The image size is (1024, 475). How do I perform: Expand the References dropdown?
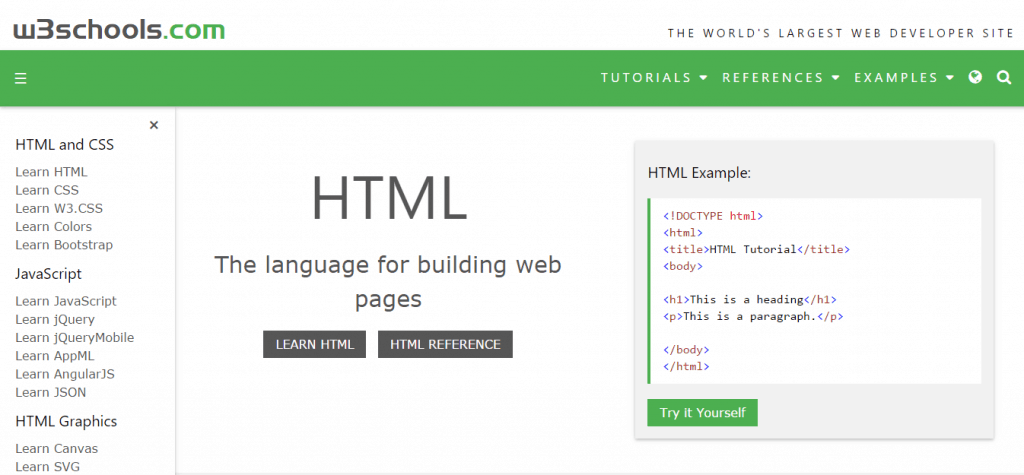[780, 78]
